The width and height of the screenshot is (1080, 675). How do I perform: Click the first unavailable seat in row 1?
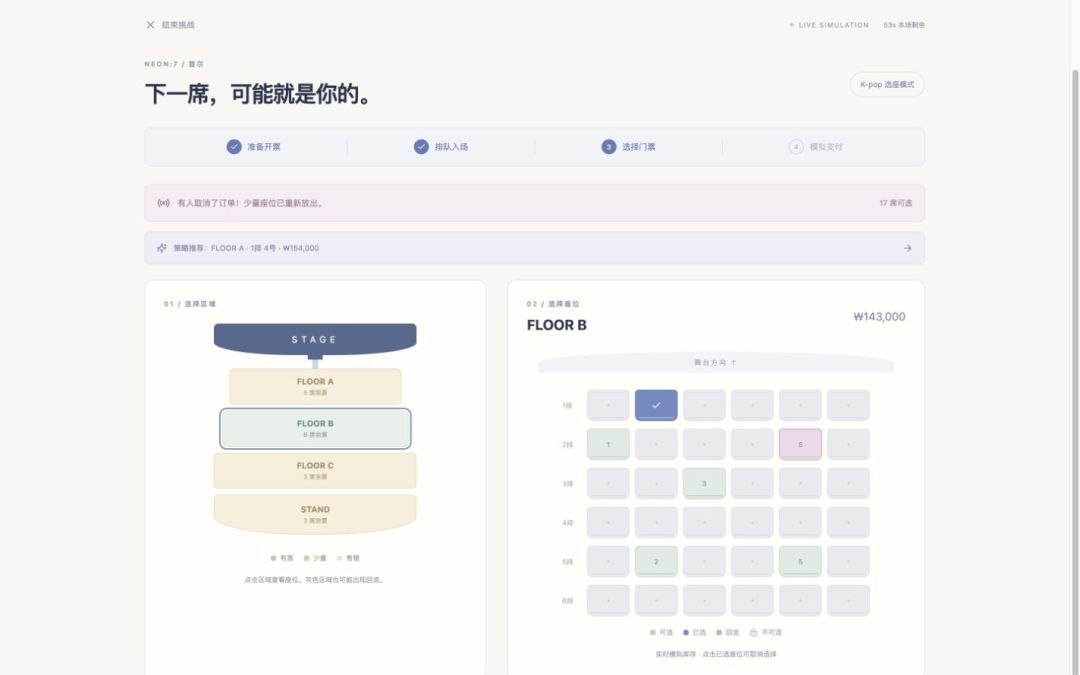click(608, 405)
